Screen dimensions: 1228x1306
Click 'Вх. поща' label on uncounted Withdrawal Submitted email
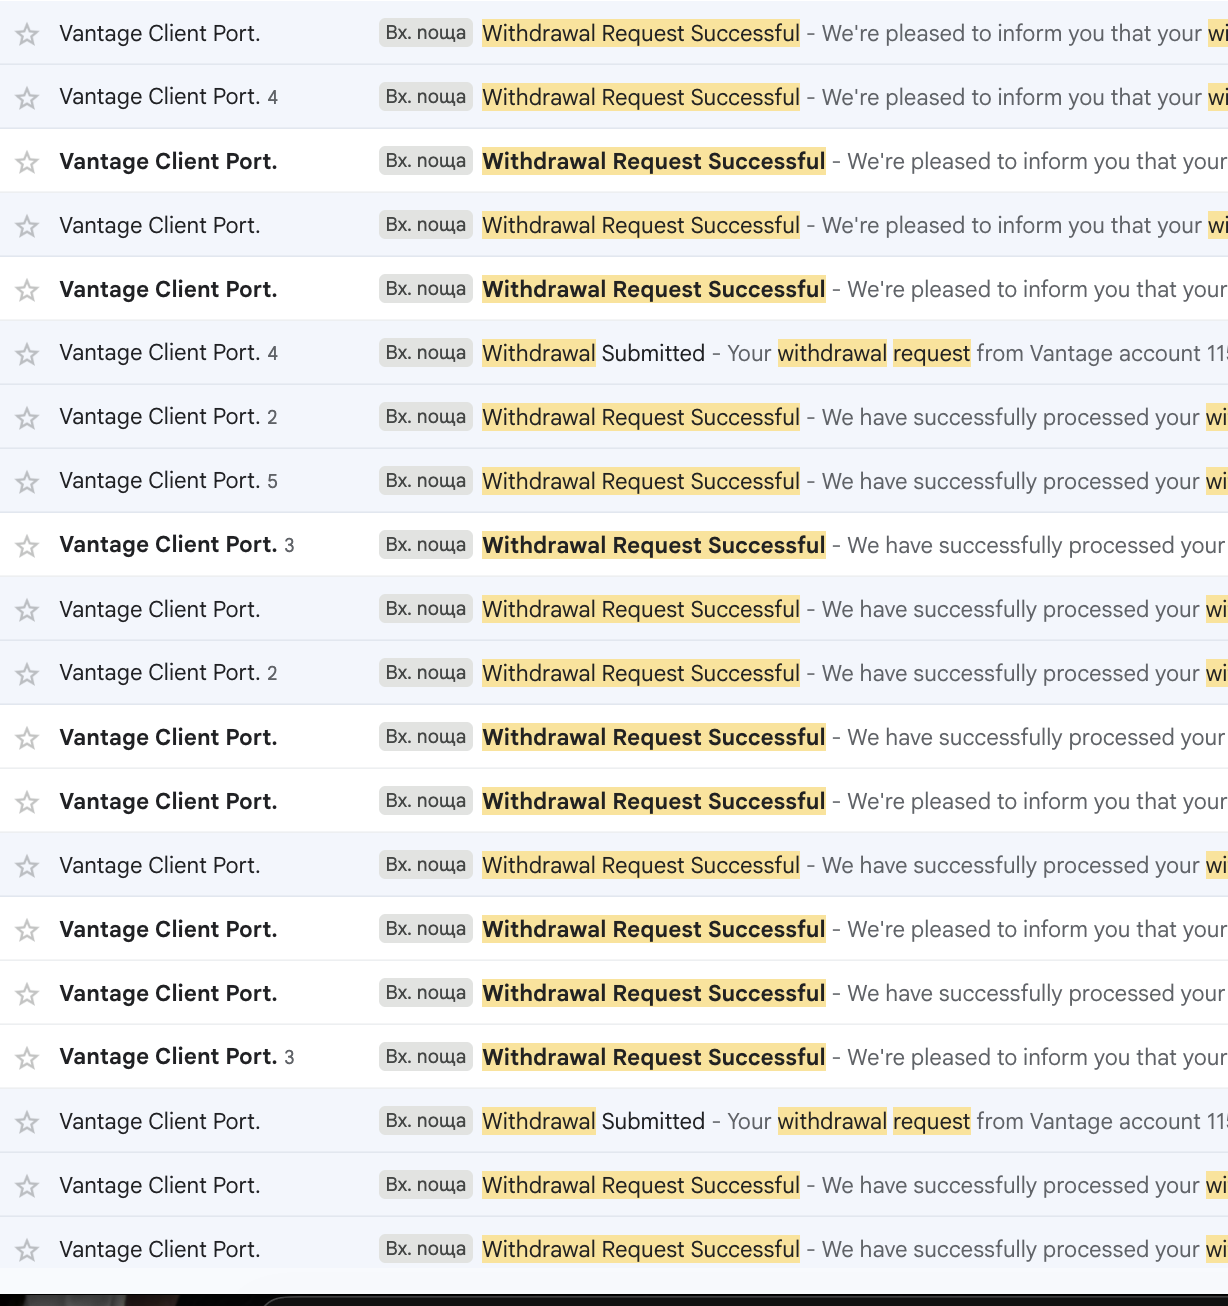click(x=426, y=1121)
